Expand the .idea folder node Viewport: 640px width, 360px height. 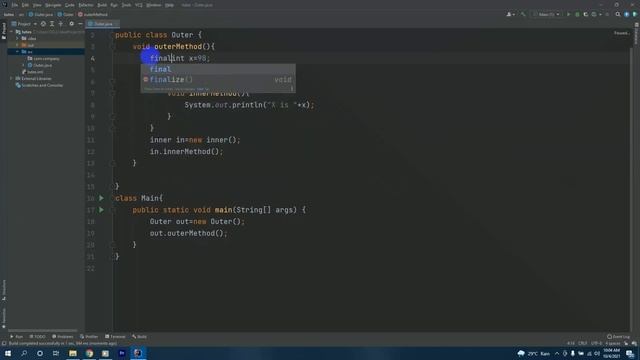pos(18,38)
